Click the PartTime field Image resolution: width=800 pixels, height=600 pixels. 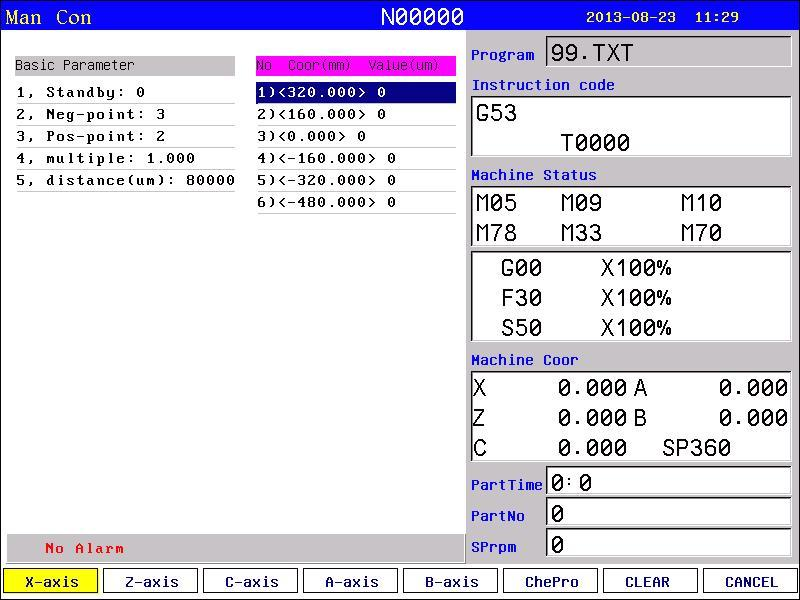click(668, 481)
